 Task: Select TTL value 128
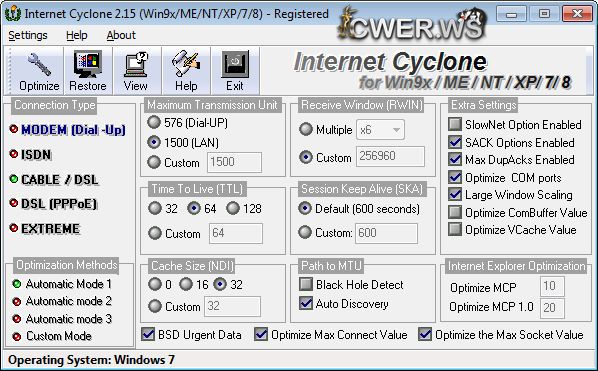233,208
